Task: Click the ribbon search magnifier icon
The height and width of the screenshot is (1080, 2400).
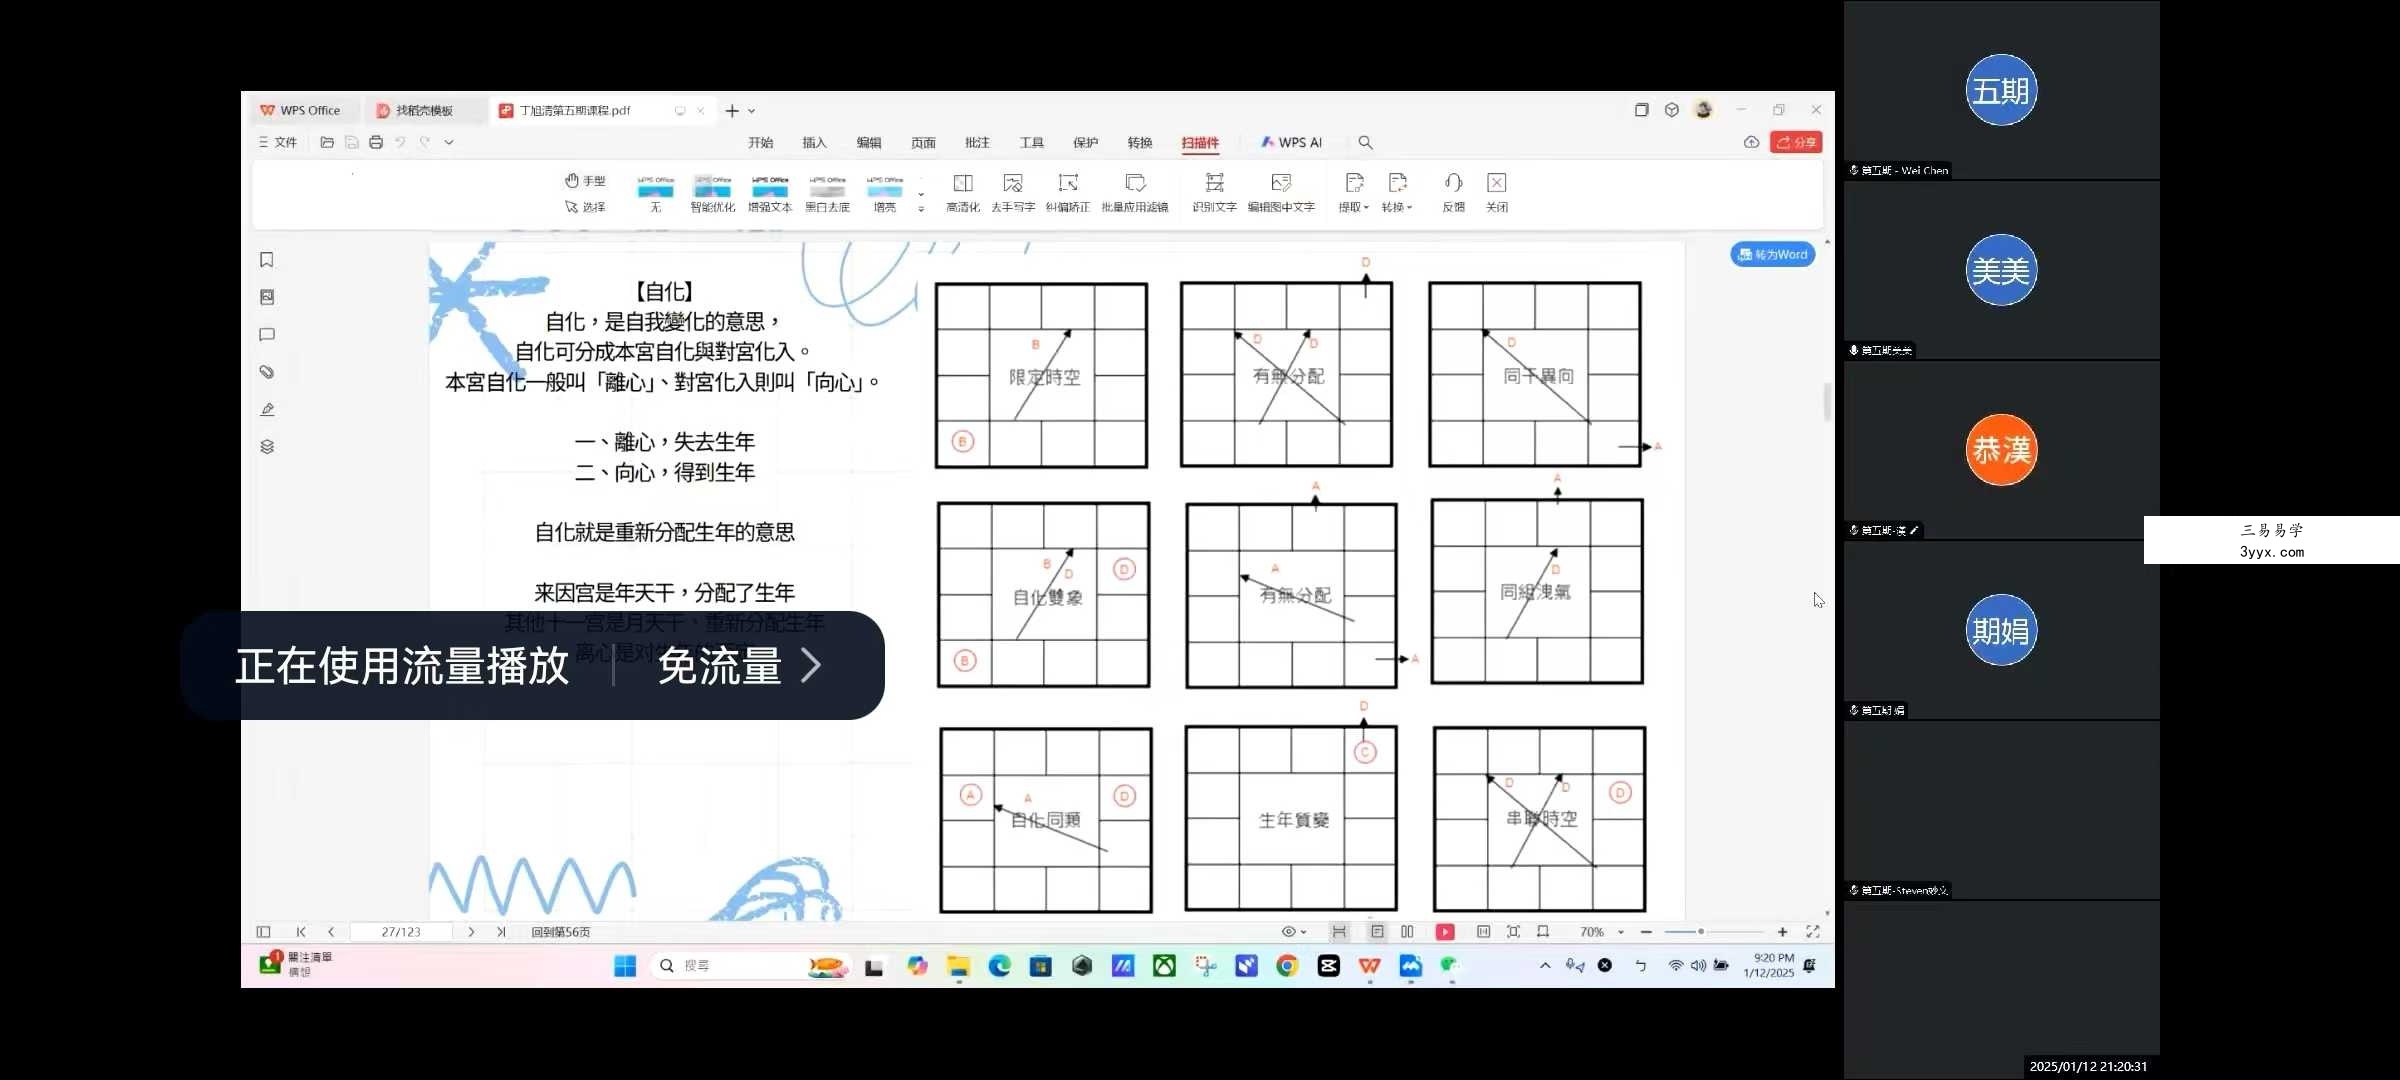Action: click(1366, 142)
